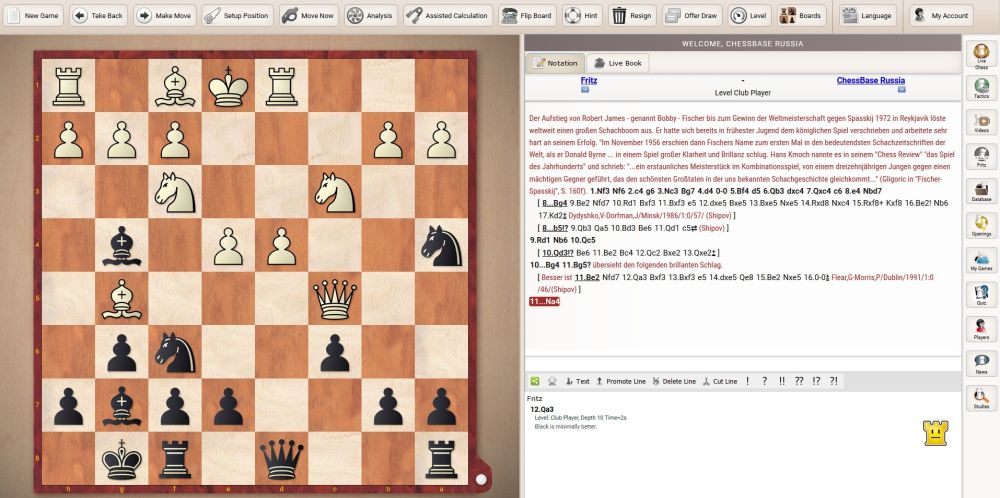The image size is (1000, 498).
Task: Click the yellow rook mascot icon
Action: click(935, 432)
